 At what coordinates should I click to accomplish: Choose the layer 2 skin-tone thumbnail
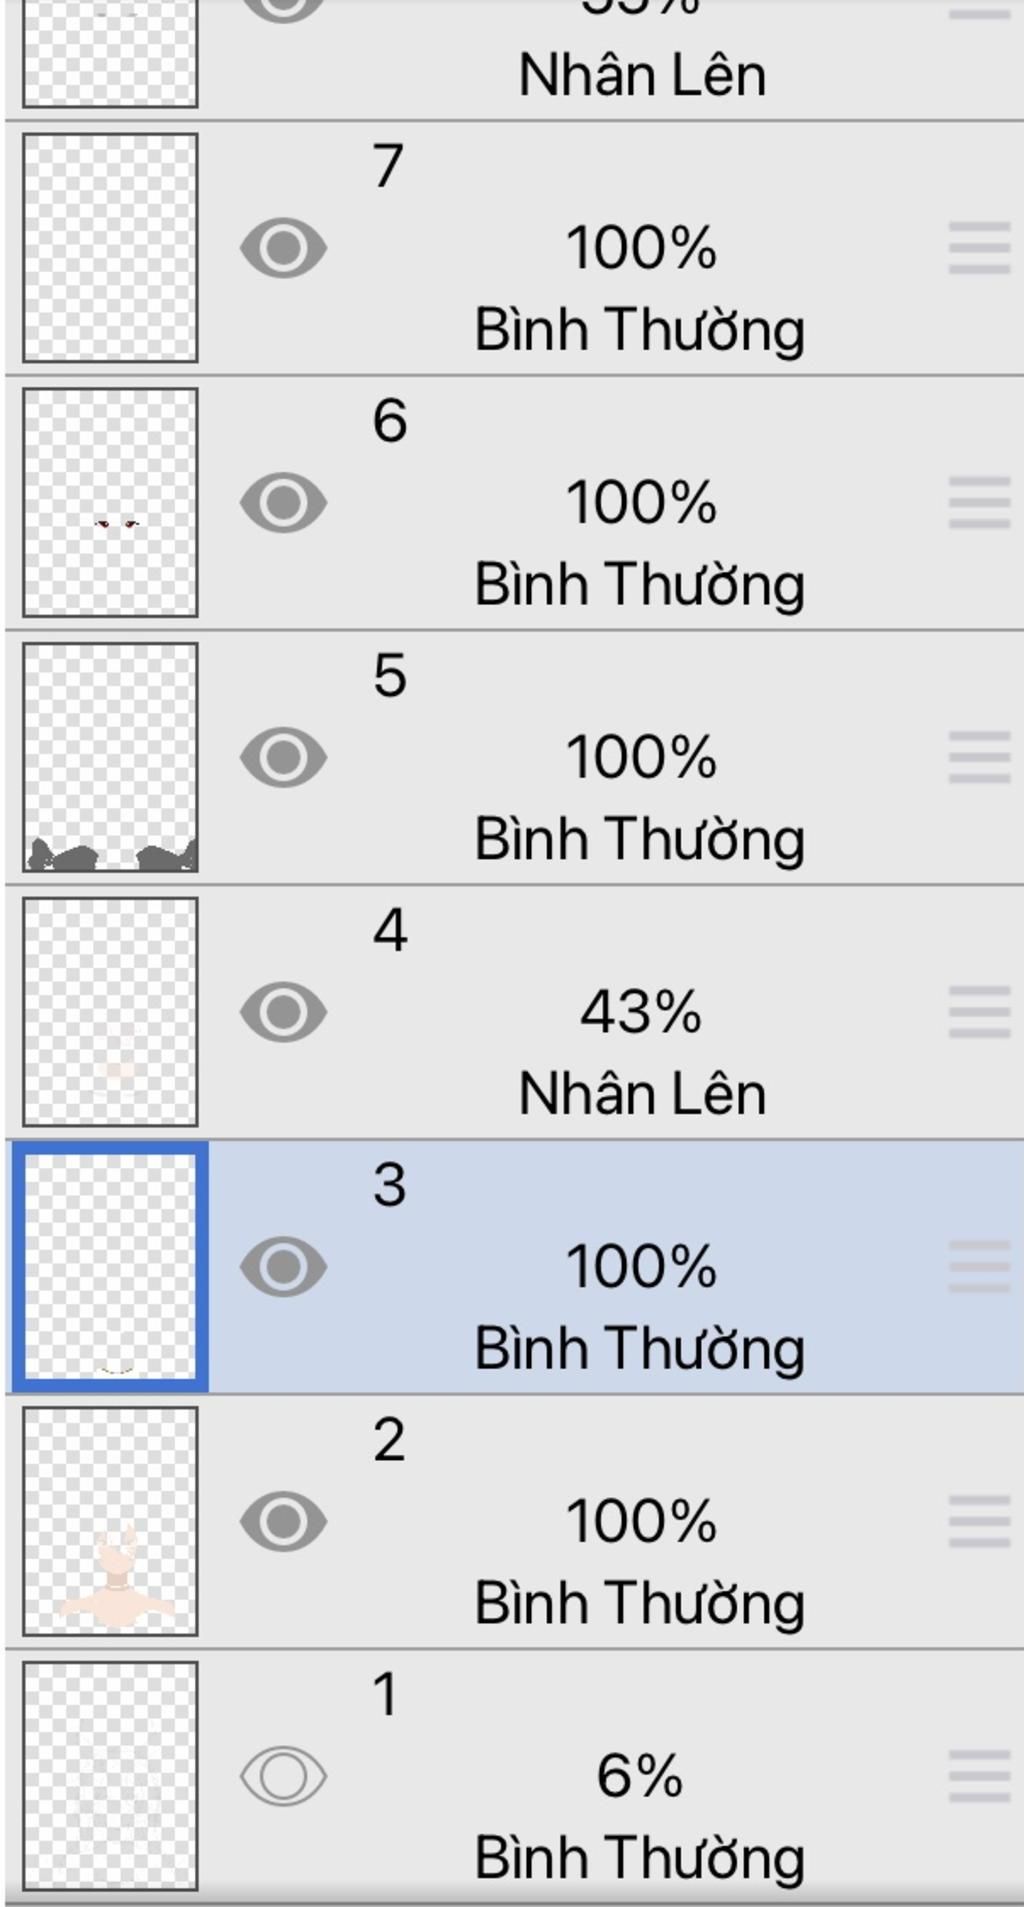click(x=110, y=1521)
